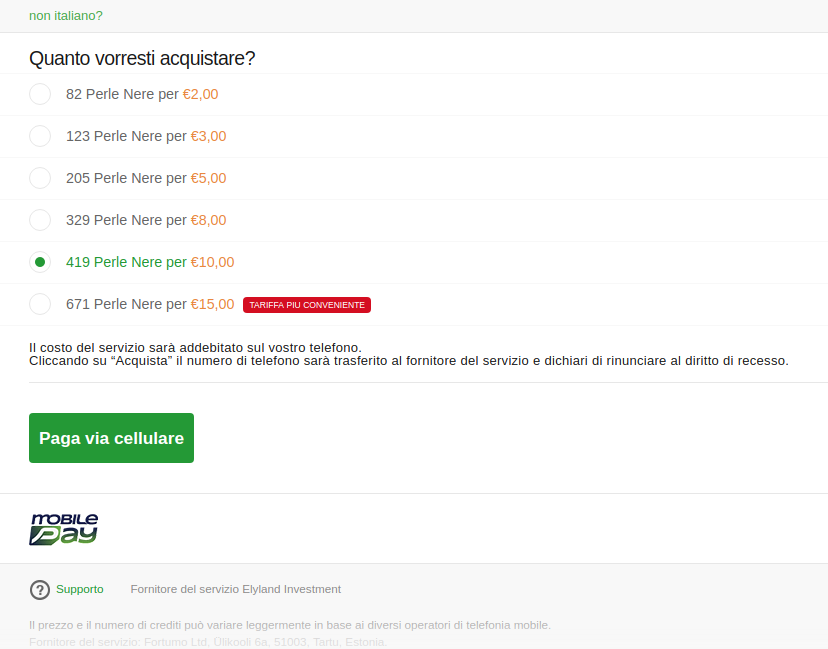Open the "non italiano?" link
Screen dimensions: 828x649
(x=66, y=16)
